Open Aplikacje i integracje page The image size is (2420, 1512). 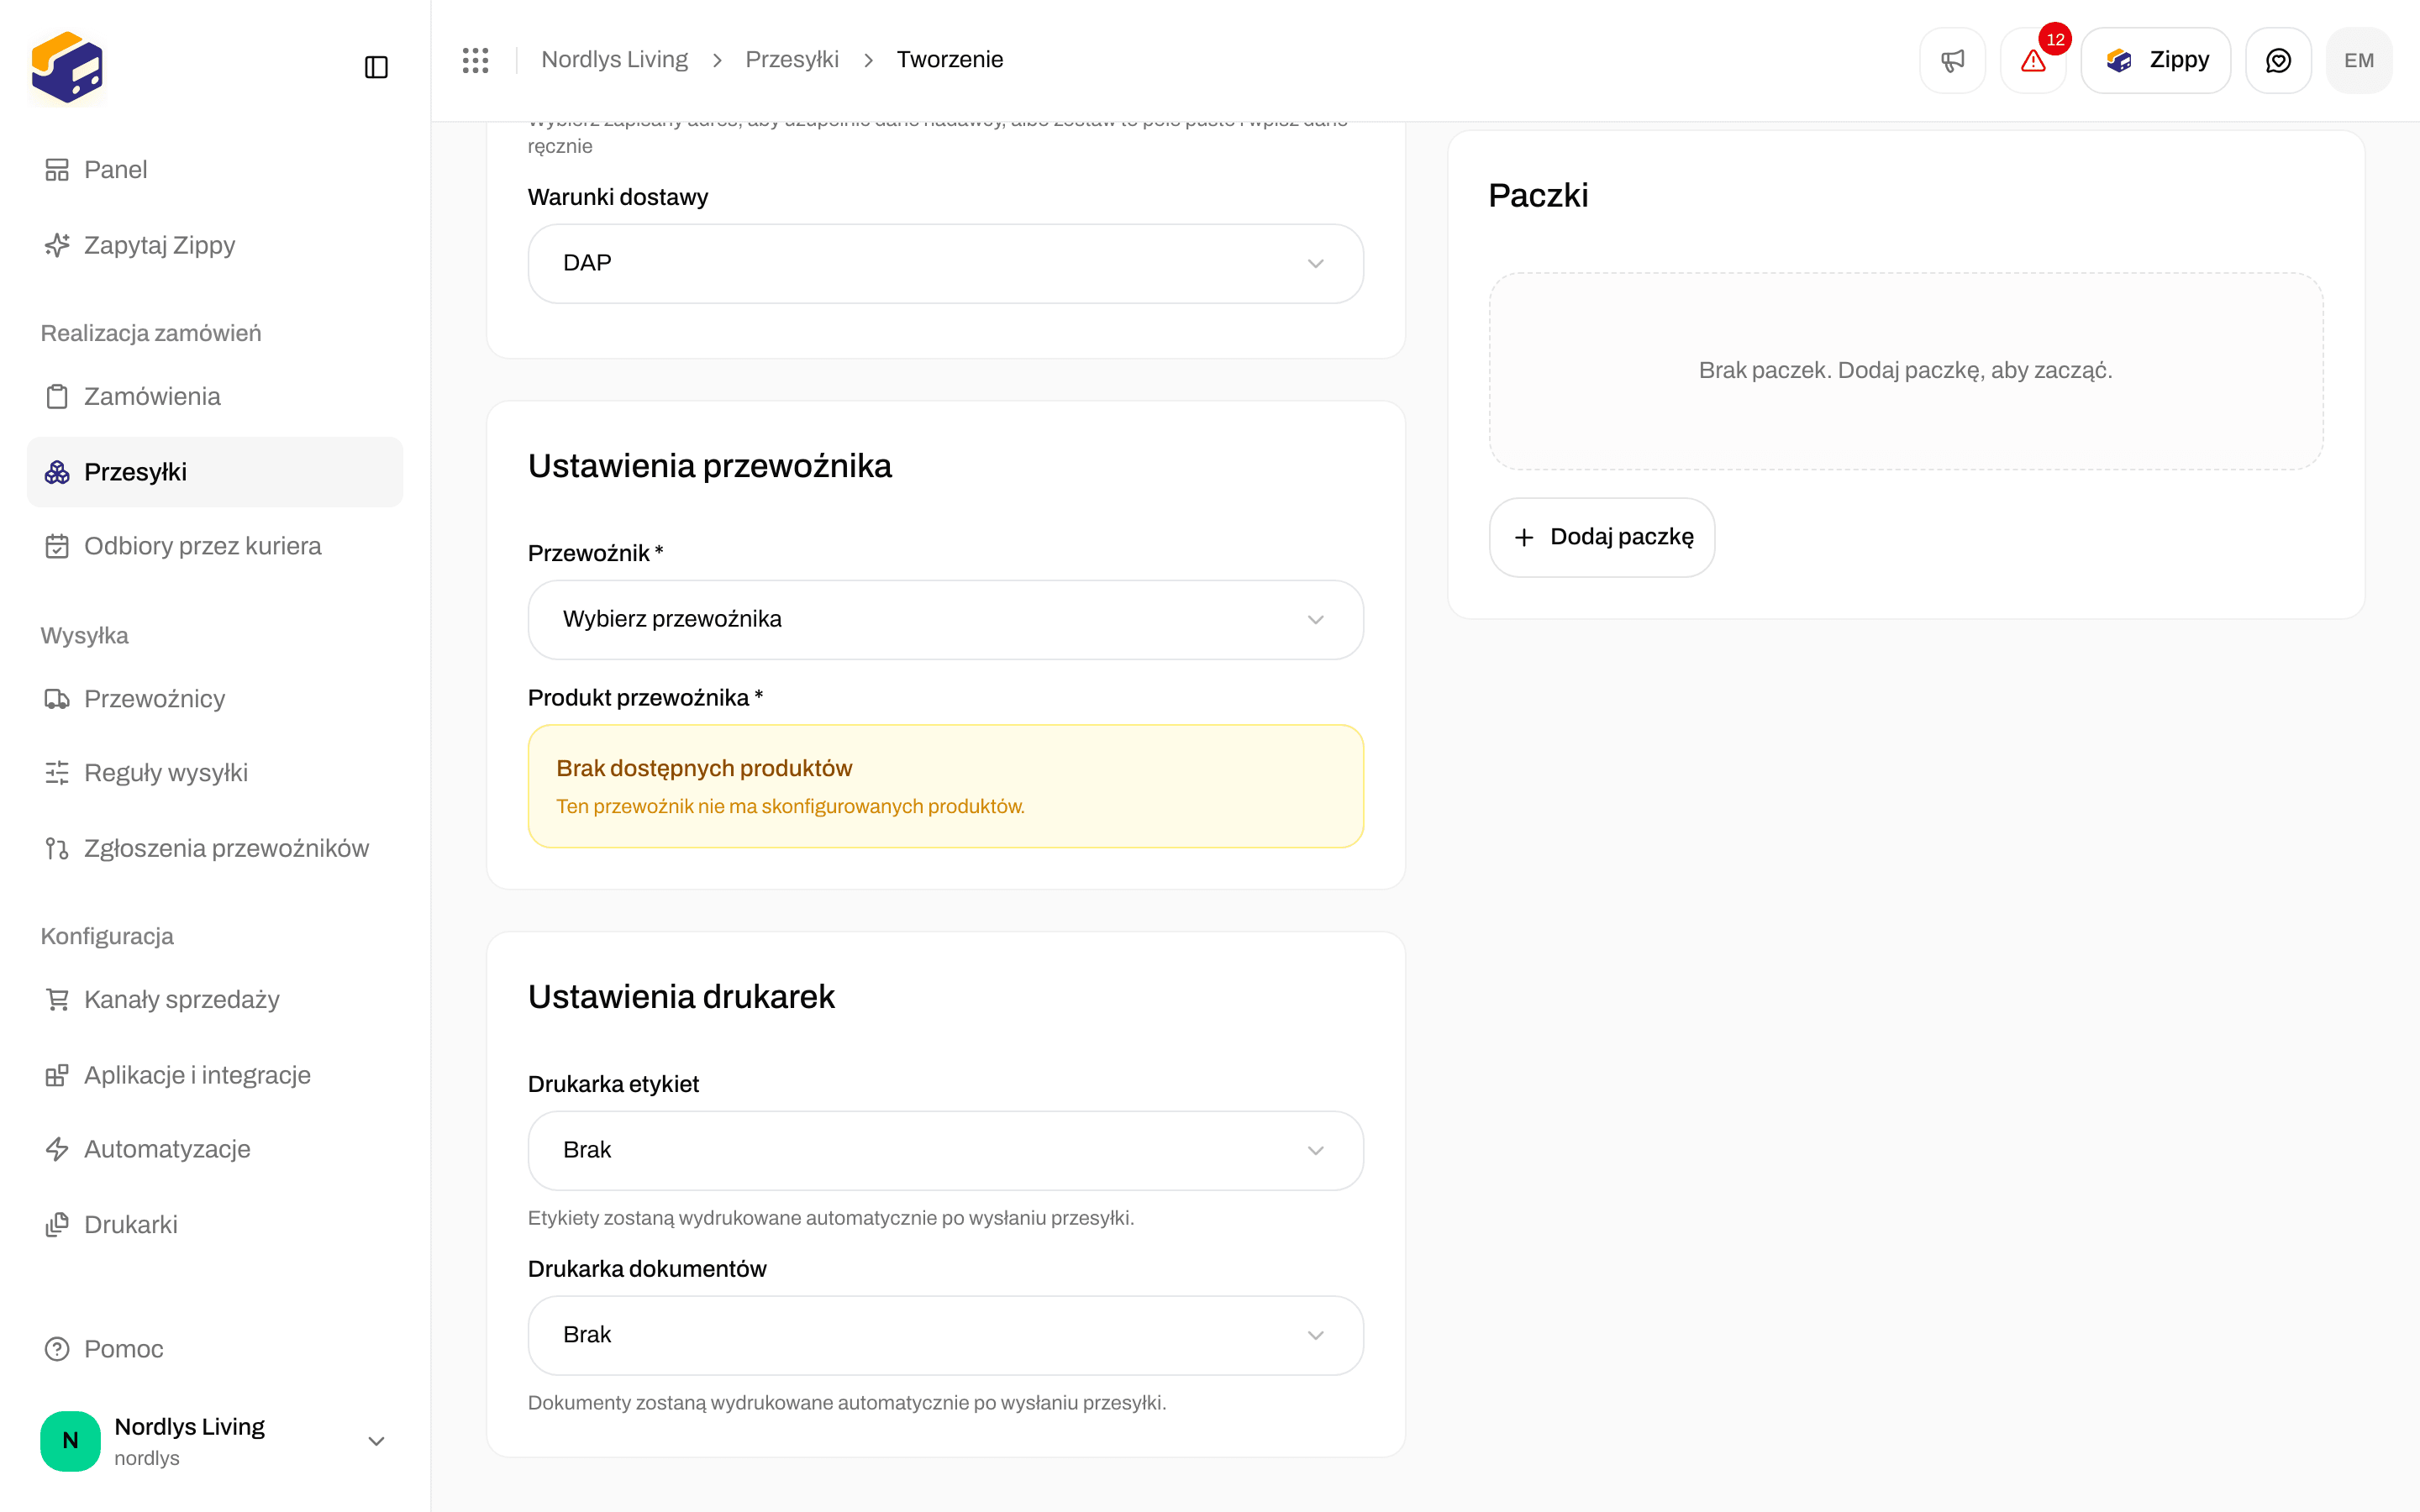pos(215,1075)
